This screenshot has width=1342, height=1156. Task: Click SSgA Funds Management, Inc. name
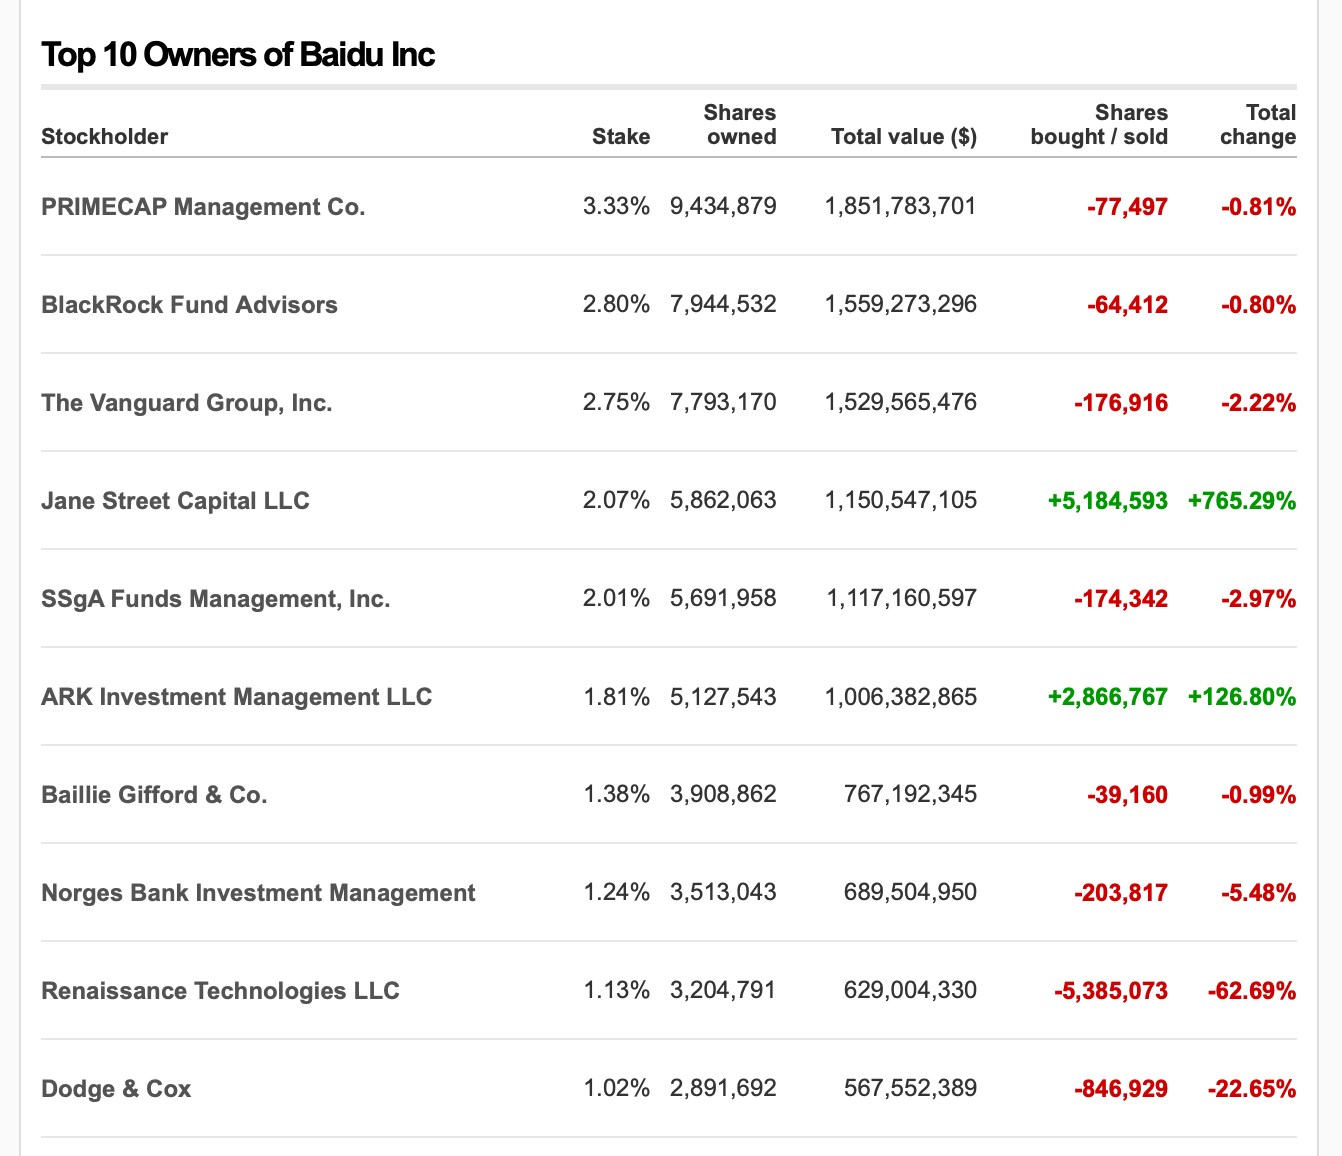(x=216, y=599)
